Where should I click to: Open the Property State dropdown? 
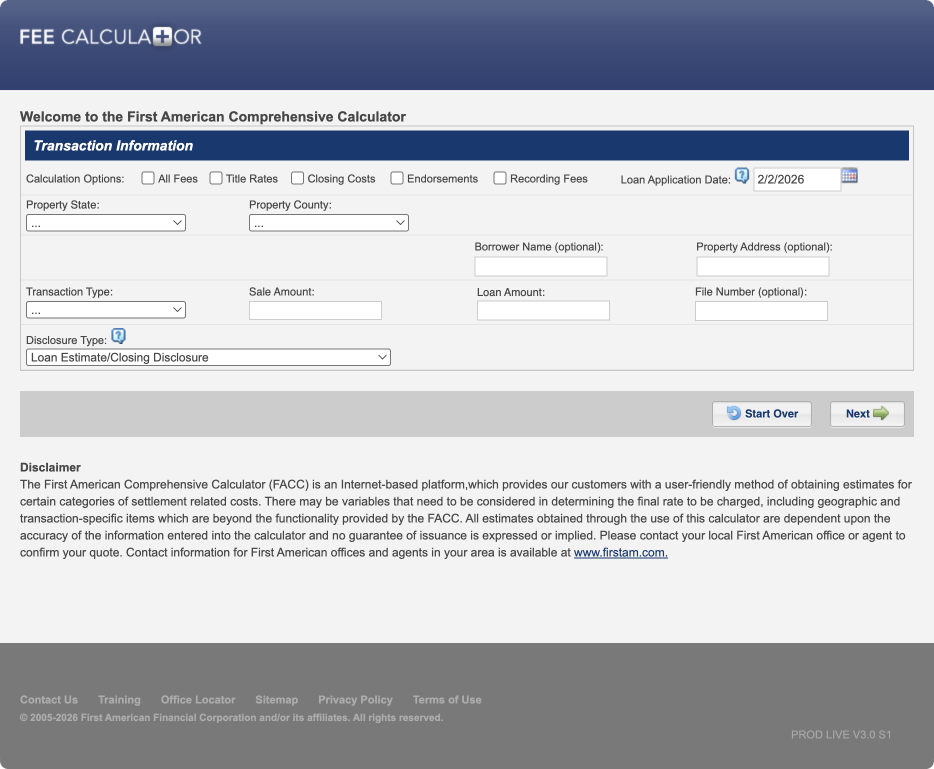105,222
